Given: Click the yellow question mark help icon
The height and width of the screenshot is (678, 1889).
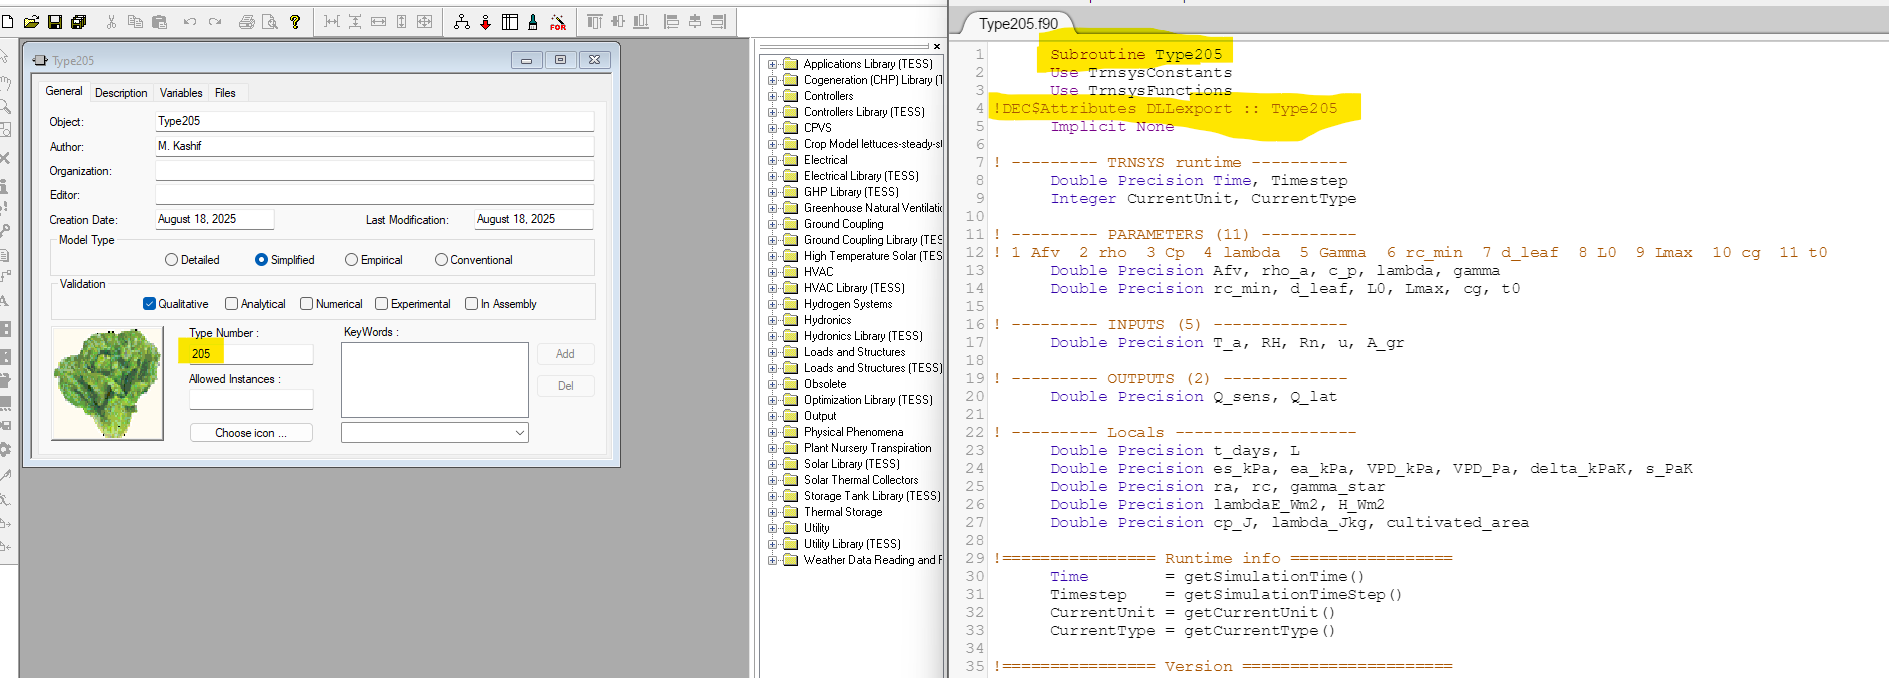Looking at the screenshot, I should (295, 21).
